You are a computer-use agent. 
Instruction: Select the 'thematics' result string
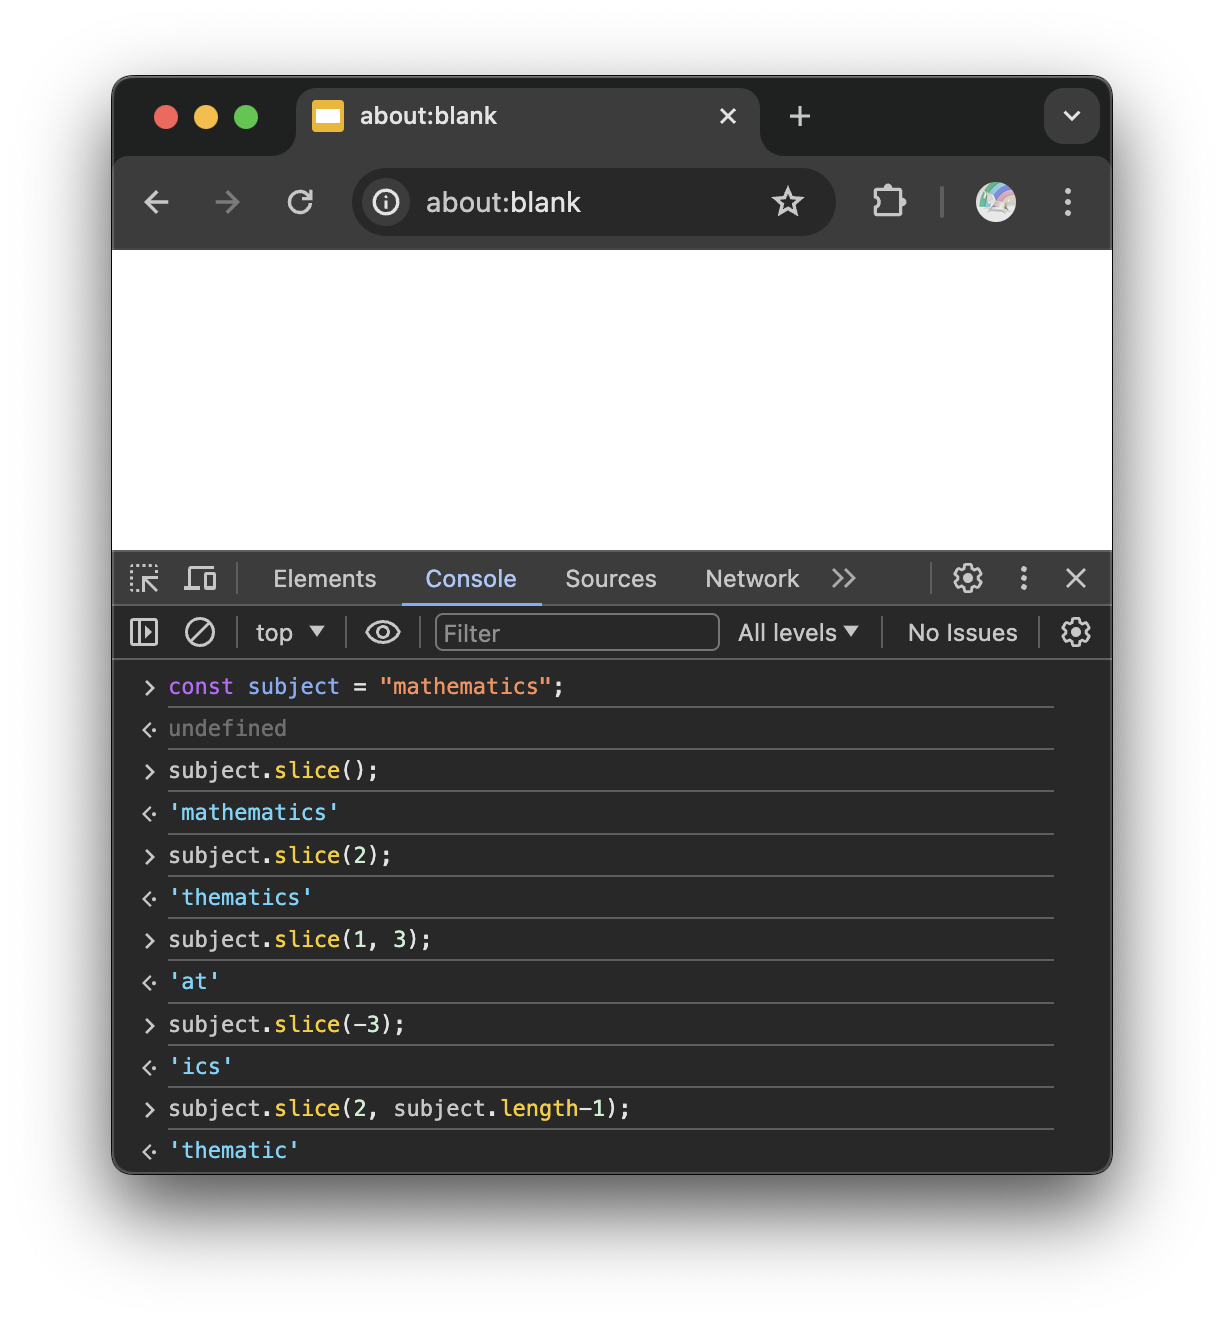(240, 898)
